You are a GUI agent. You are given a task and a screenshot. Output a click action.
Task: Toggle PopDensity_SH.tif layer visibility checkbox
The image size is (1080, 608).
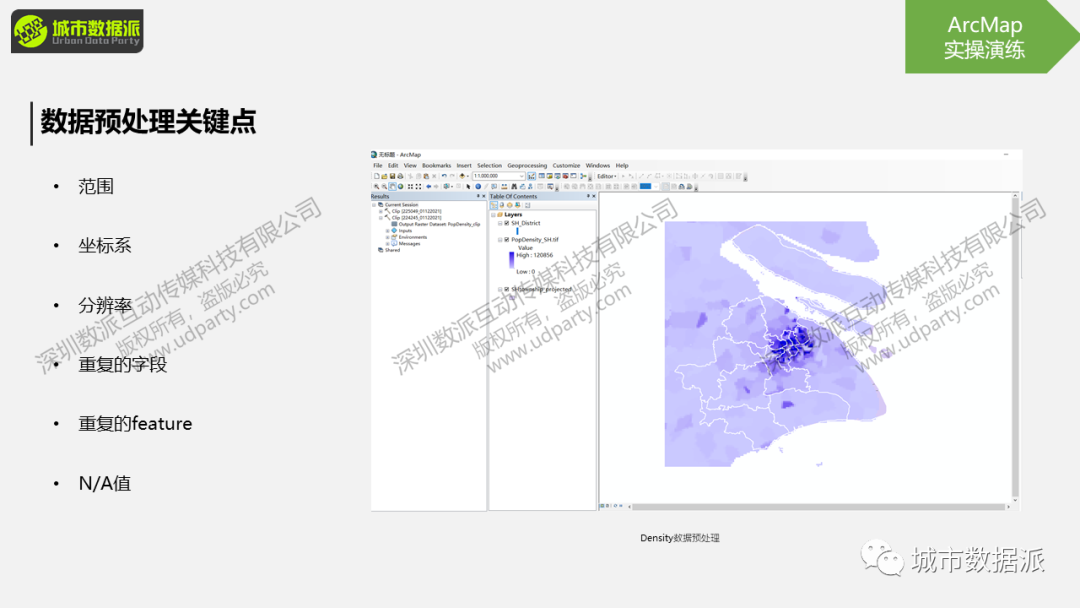[506, 240]
